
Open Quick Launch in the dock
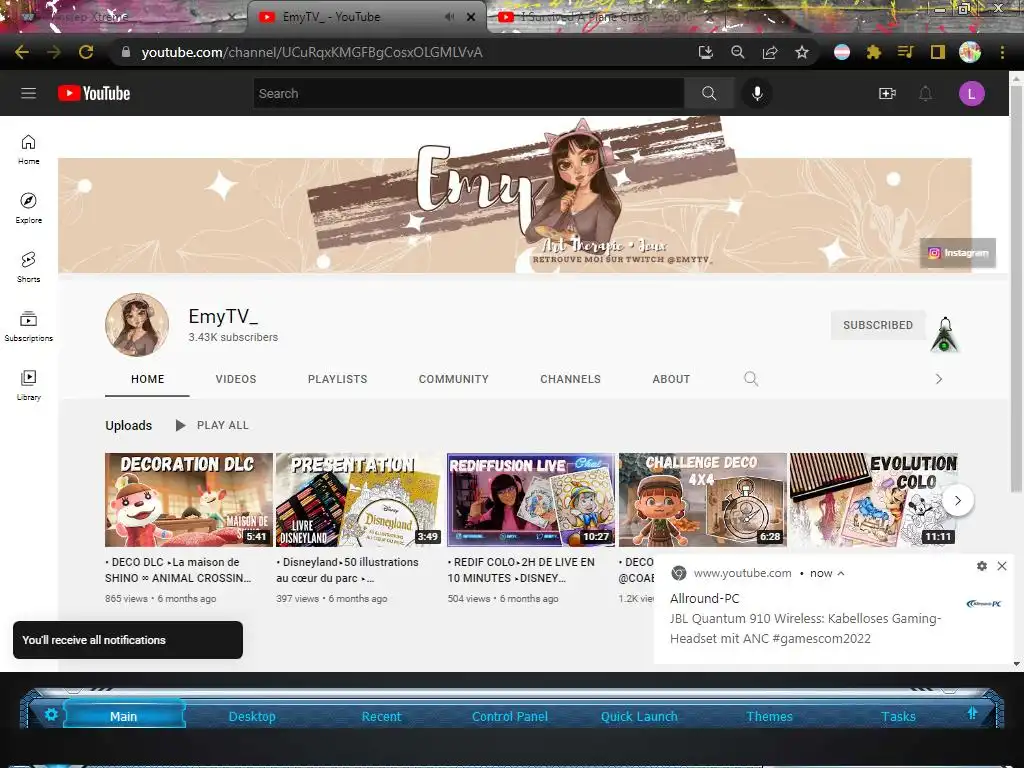point(639,716)
